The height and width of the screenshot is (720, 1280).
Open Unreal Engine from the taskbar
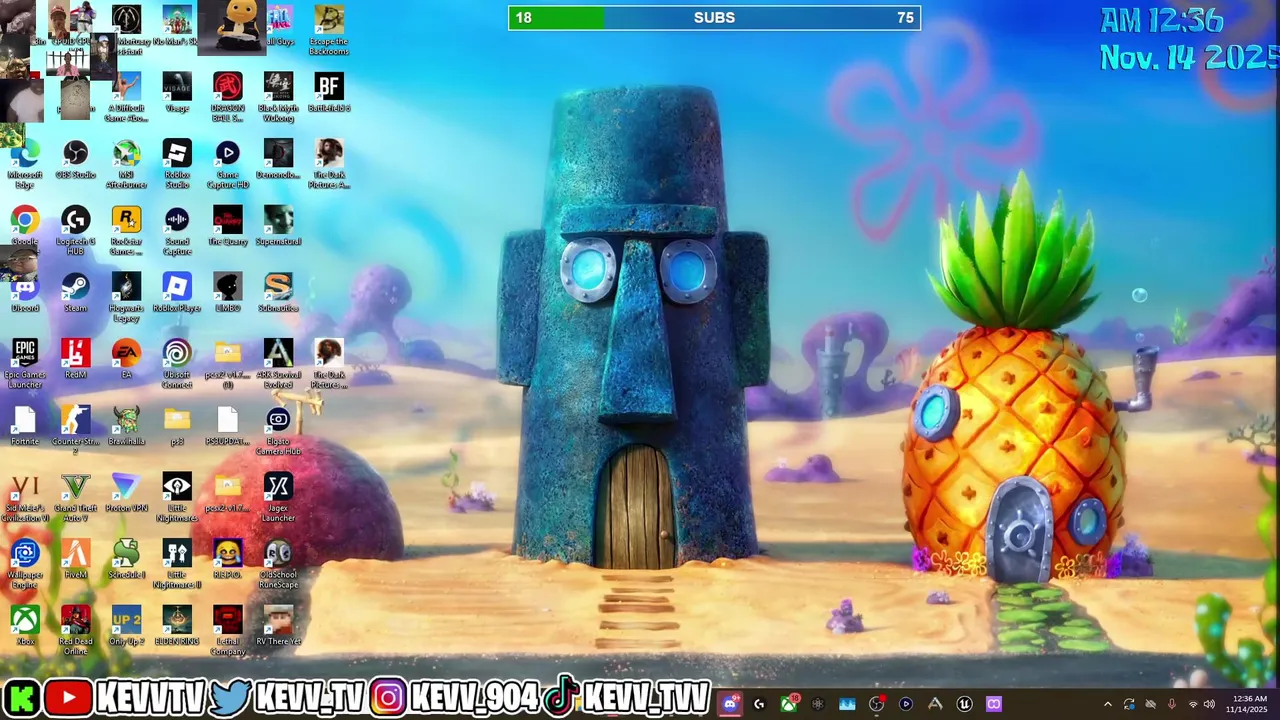click(x=964, y=704)
